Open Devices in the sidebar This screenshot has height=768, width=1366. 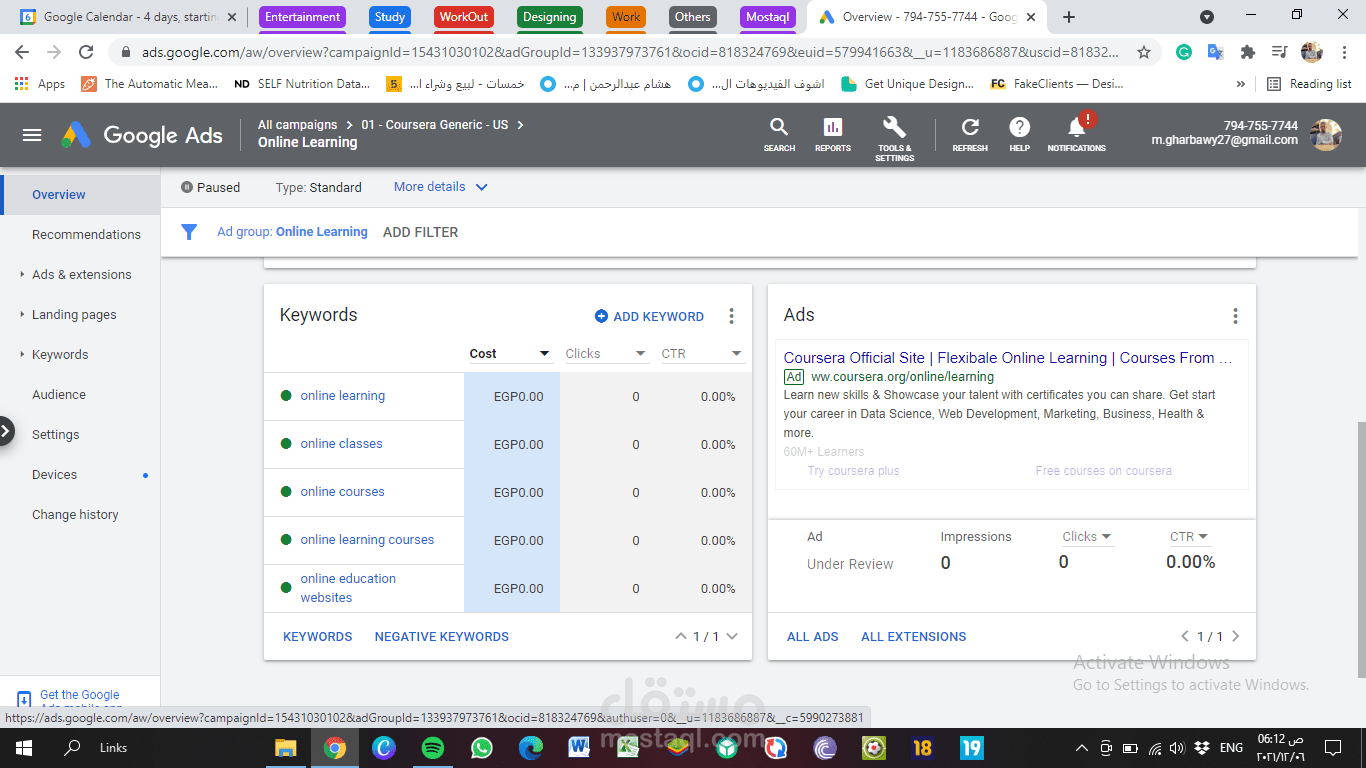tap(54, 474)
